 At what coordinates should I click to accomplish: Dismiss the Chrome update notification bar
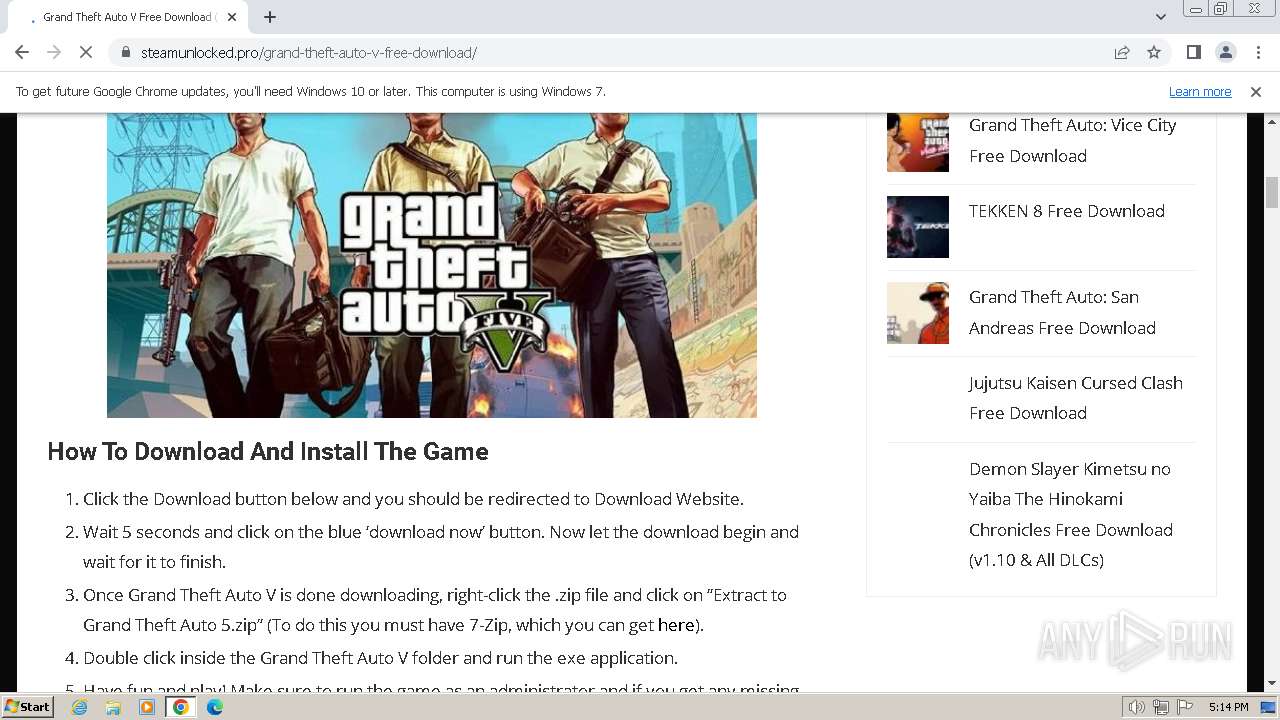point(1256,91)
